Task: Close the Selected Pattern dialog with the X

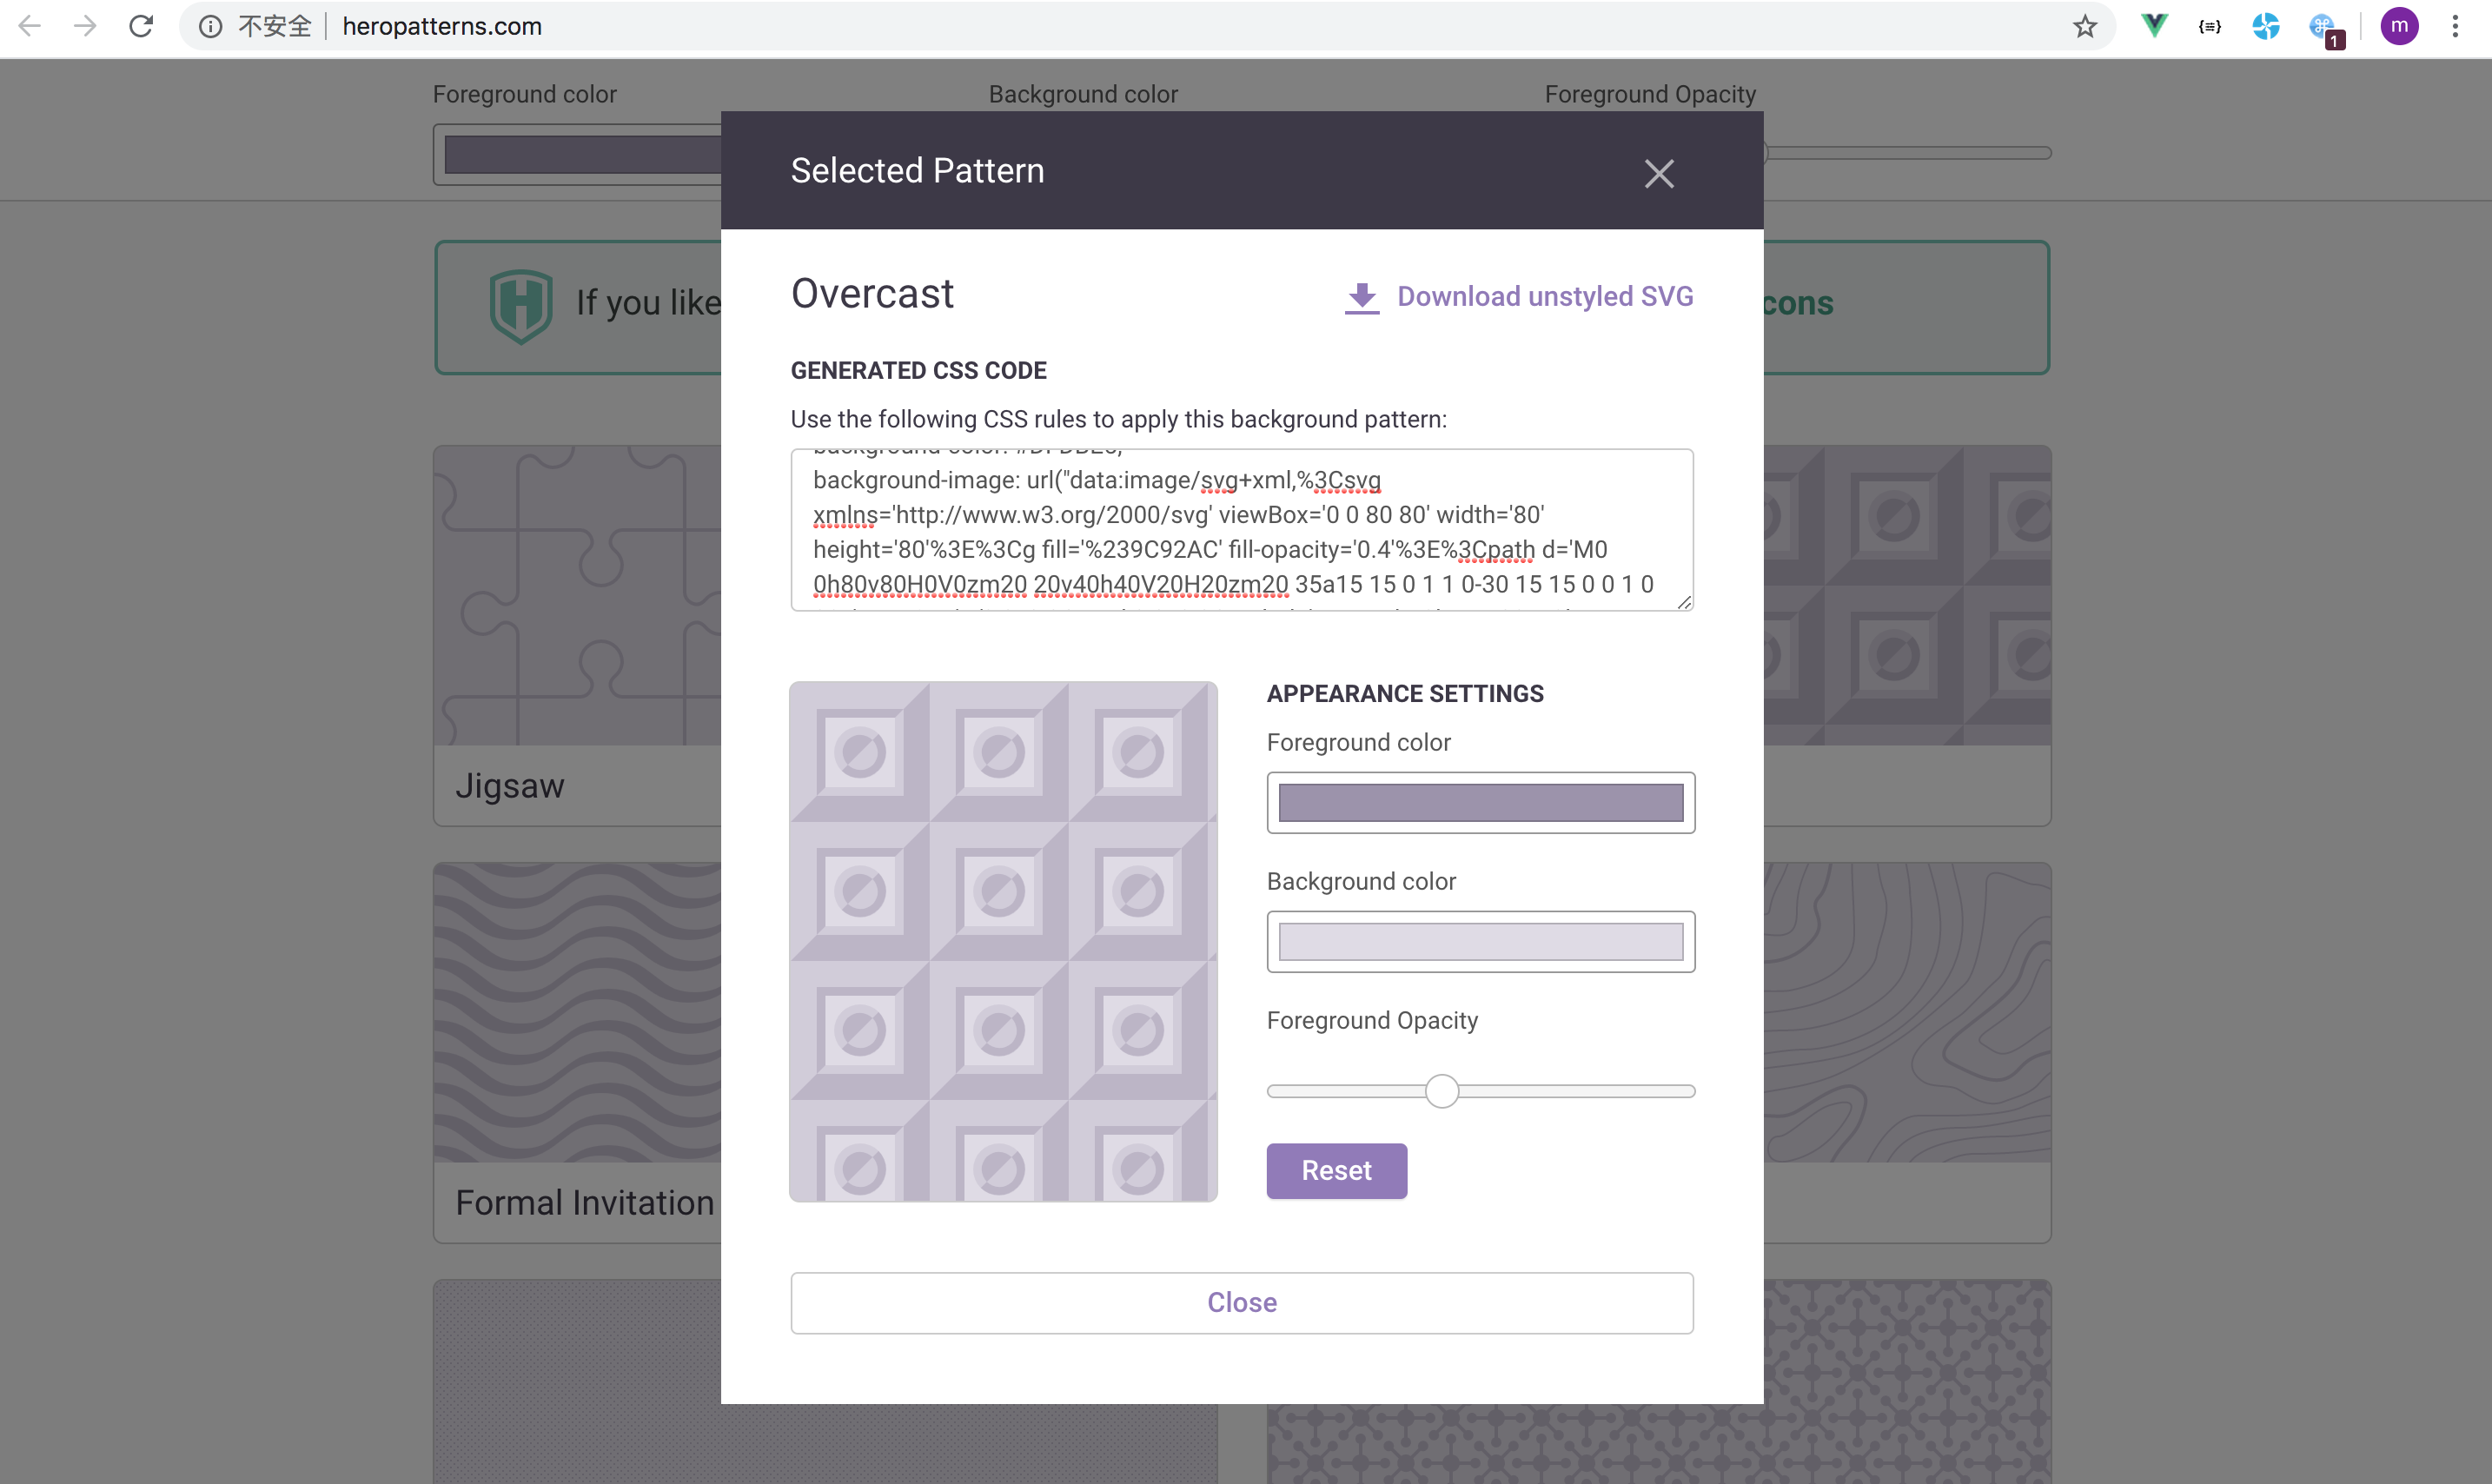Action: pos(1659,173)
